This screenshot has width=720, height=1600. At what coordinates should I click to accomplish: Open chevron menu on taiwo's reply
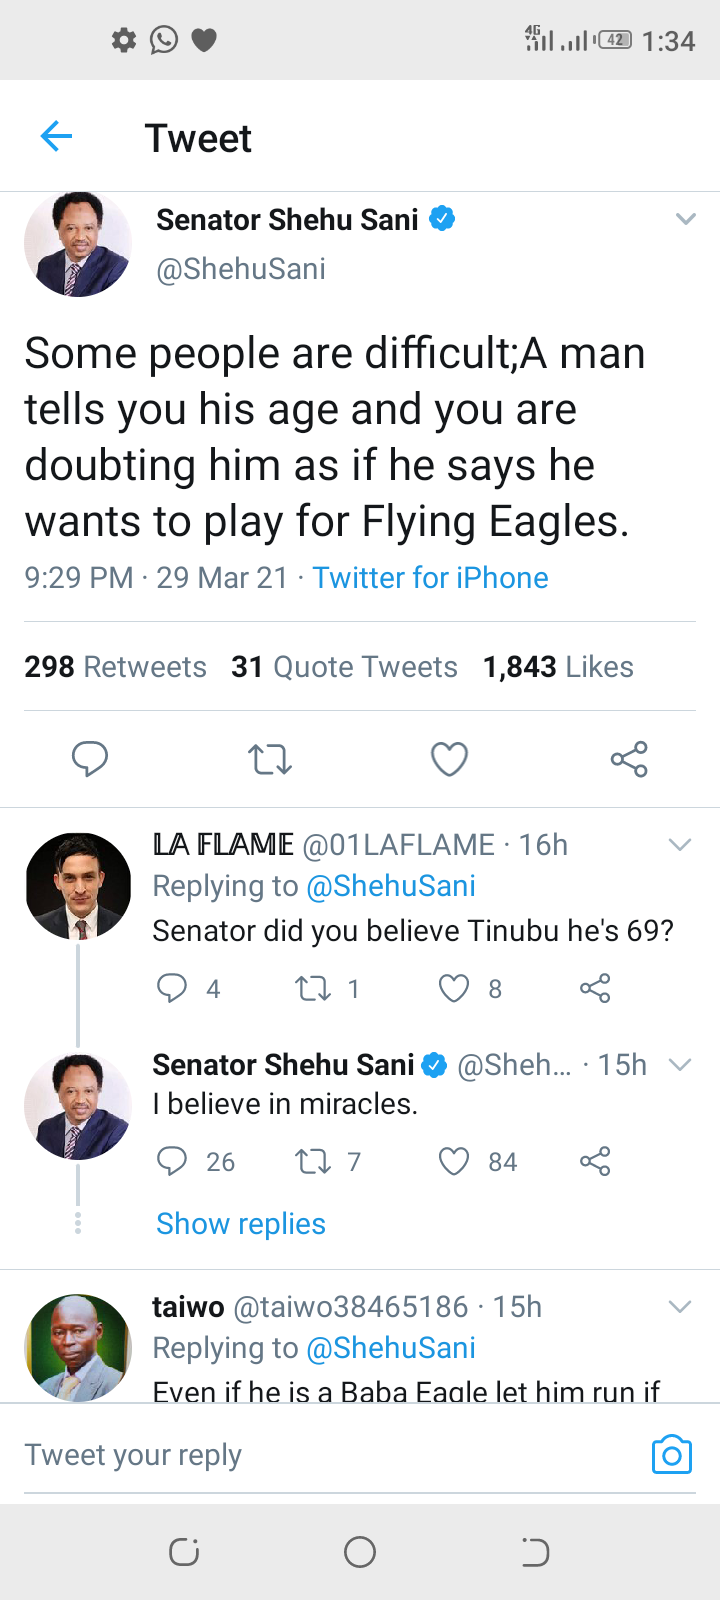click(x=680, y=1307)
